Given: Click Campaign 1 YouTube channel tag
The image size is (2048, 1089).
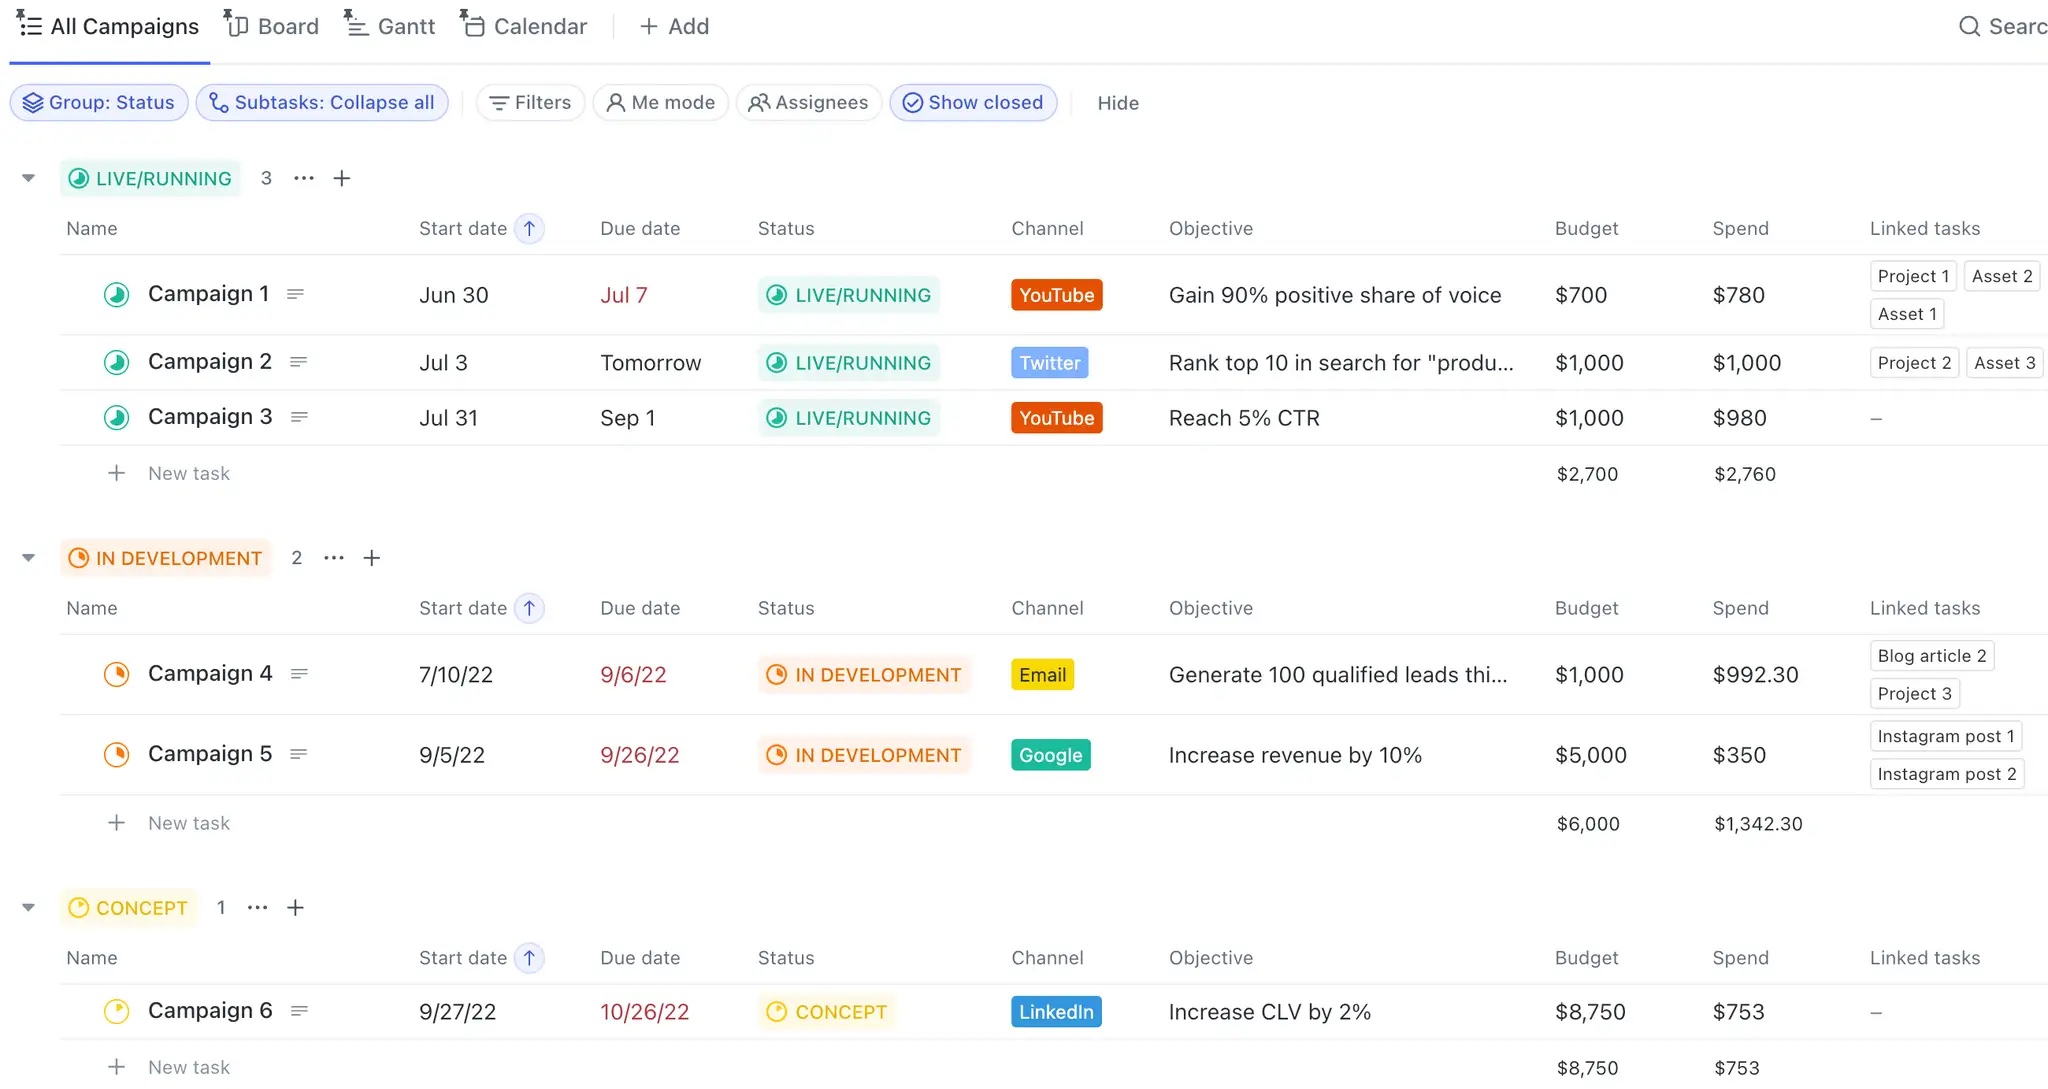Looking at the screenshot, I should pos(1057,295).
